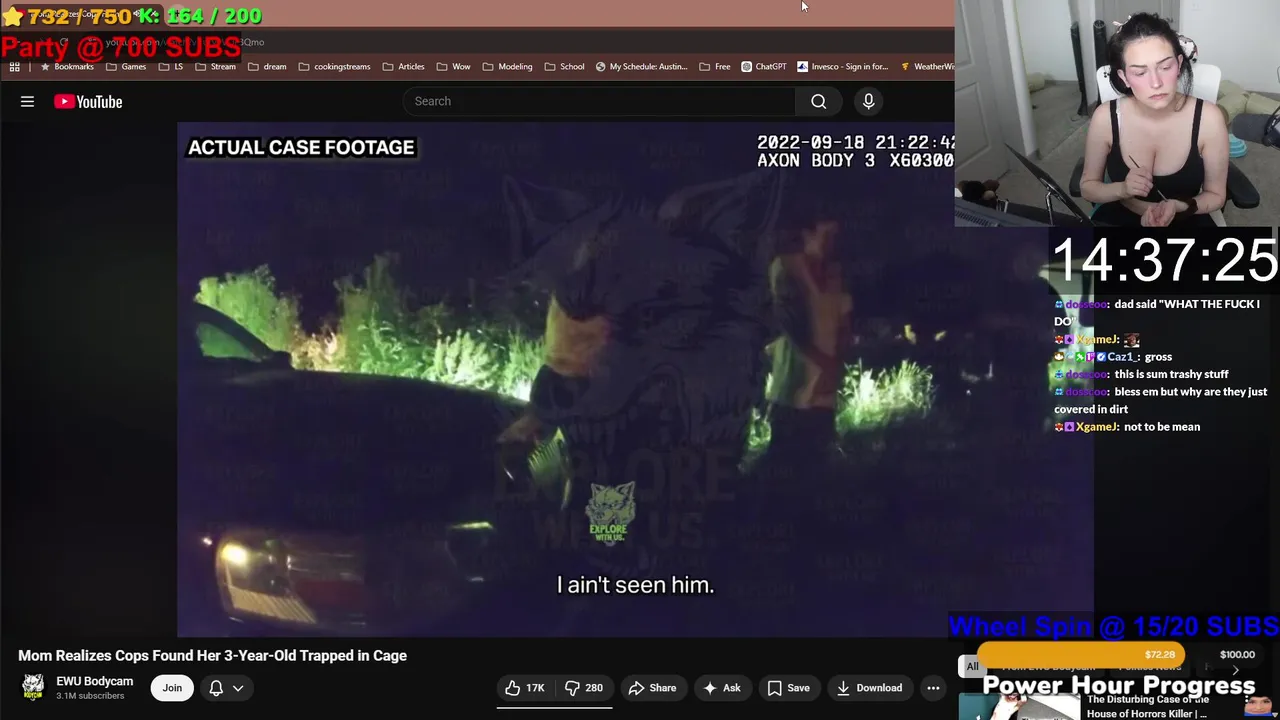1280x720 pixels.
Task: Click the Explore With Us watermark logo
Action: pos(610,514)
